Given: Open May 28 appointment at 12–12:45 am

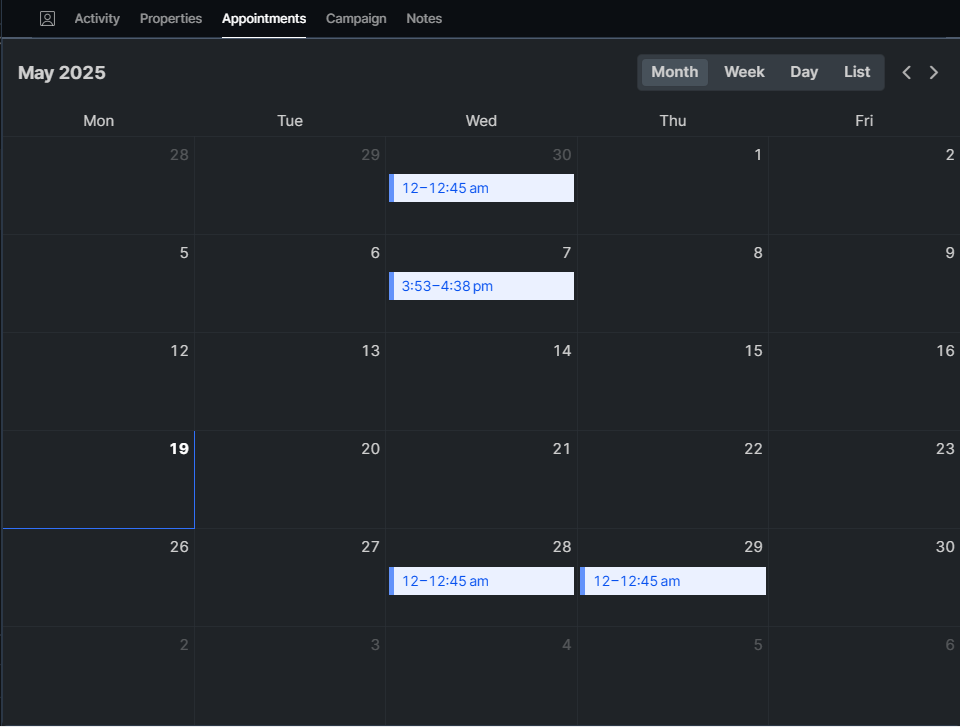Looking at the screenshot, I should point(481,581).
